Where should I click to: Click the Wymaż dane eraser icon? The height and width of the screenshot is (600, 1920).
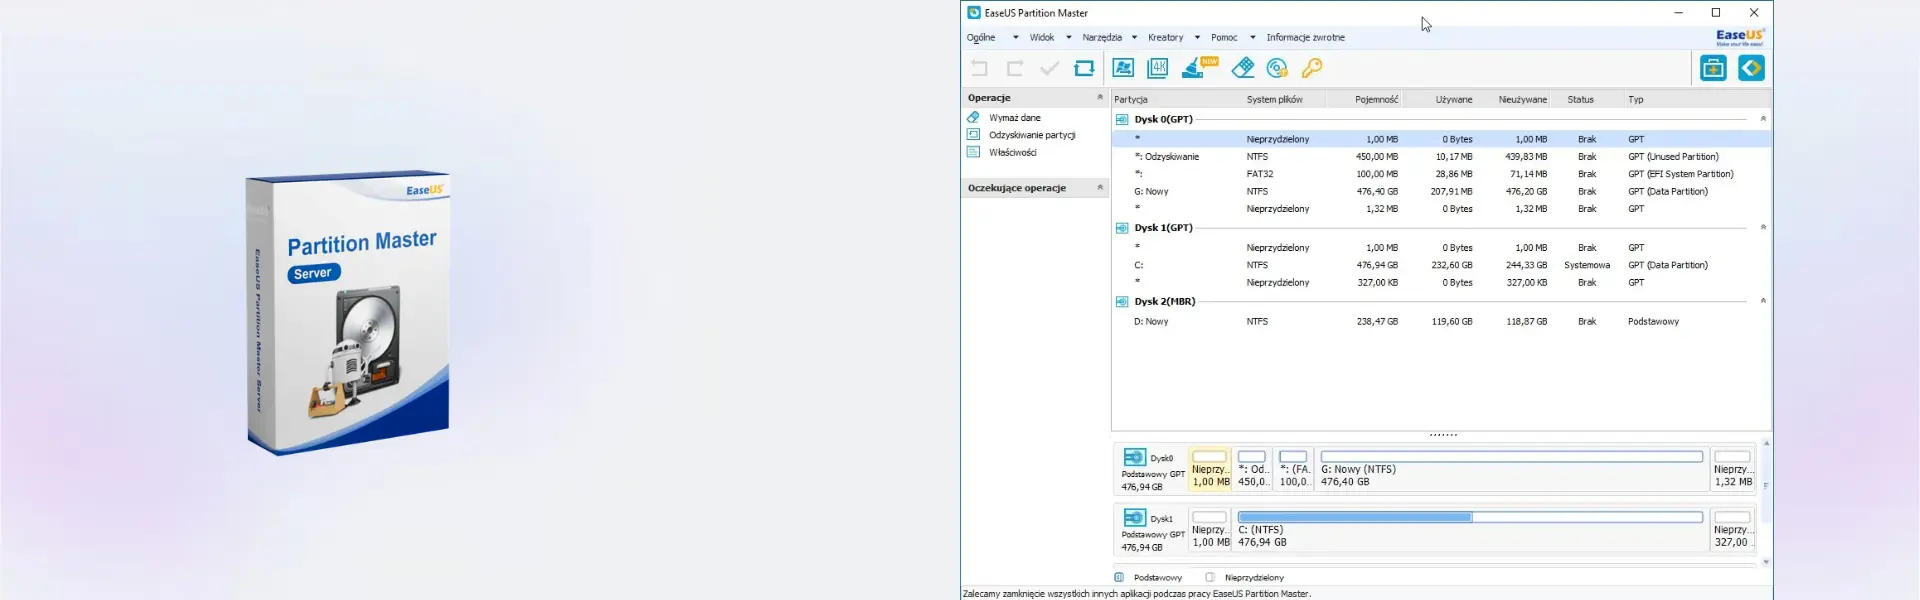(973, 117)
